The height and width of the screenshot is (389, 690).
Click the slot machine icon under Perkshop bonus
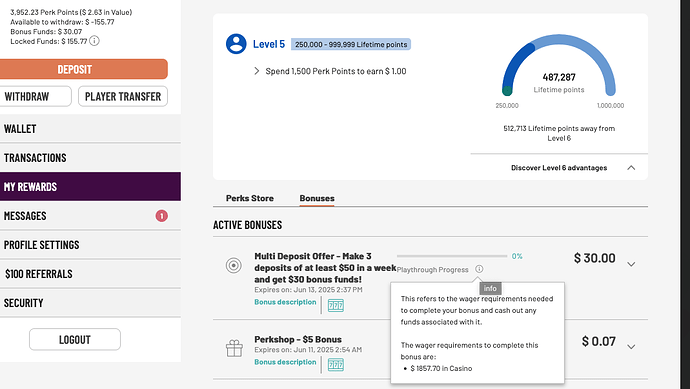point(336,365)
